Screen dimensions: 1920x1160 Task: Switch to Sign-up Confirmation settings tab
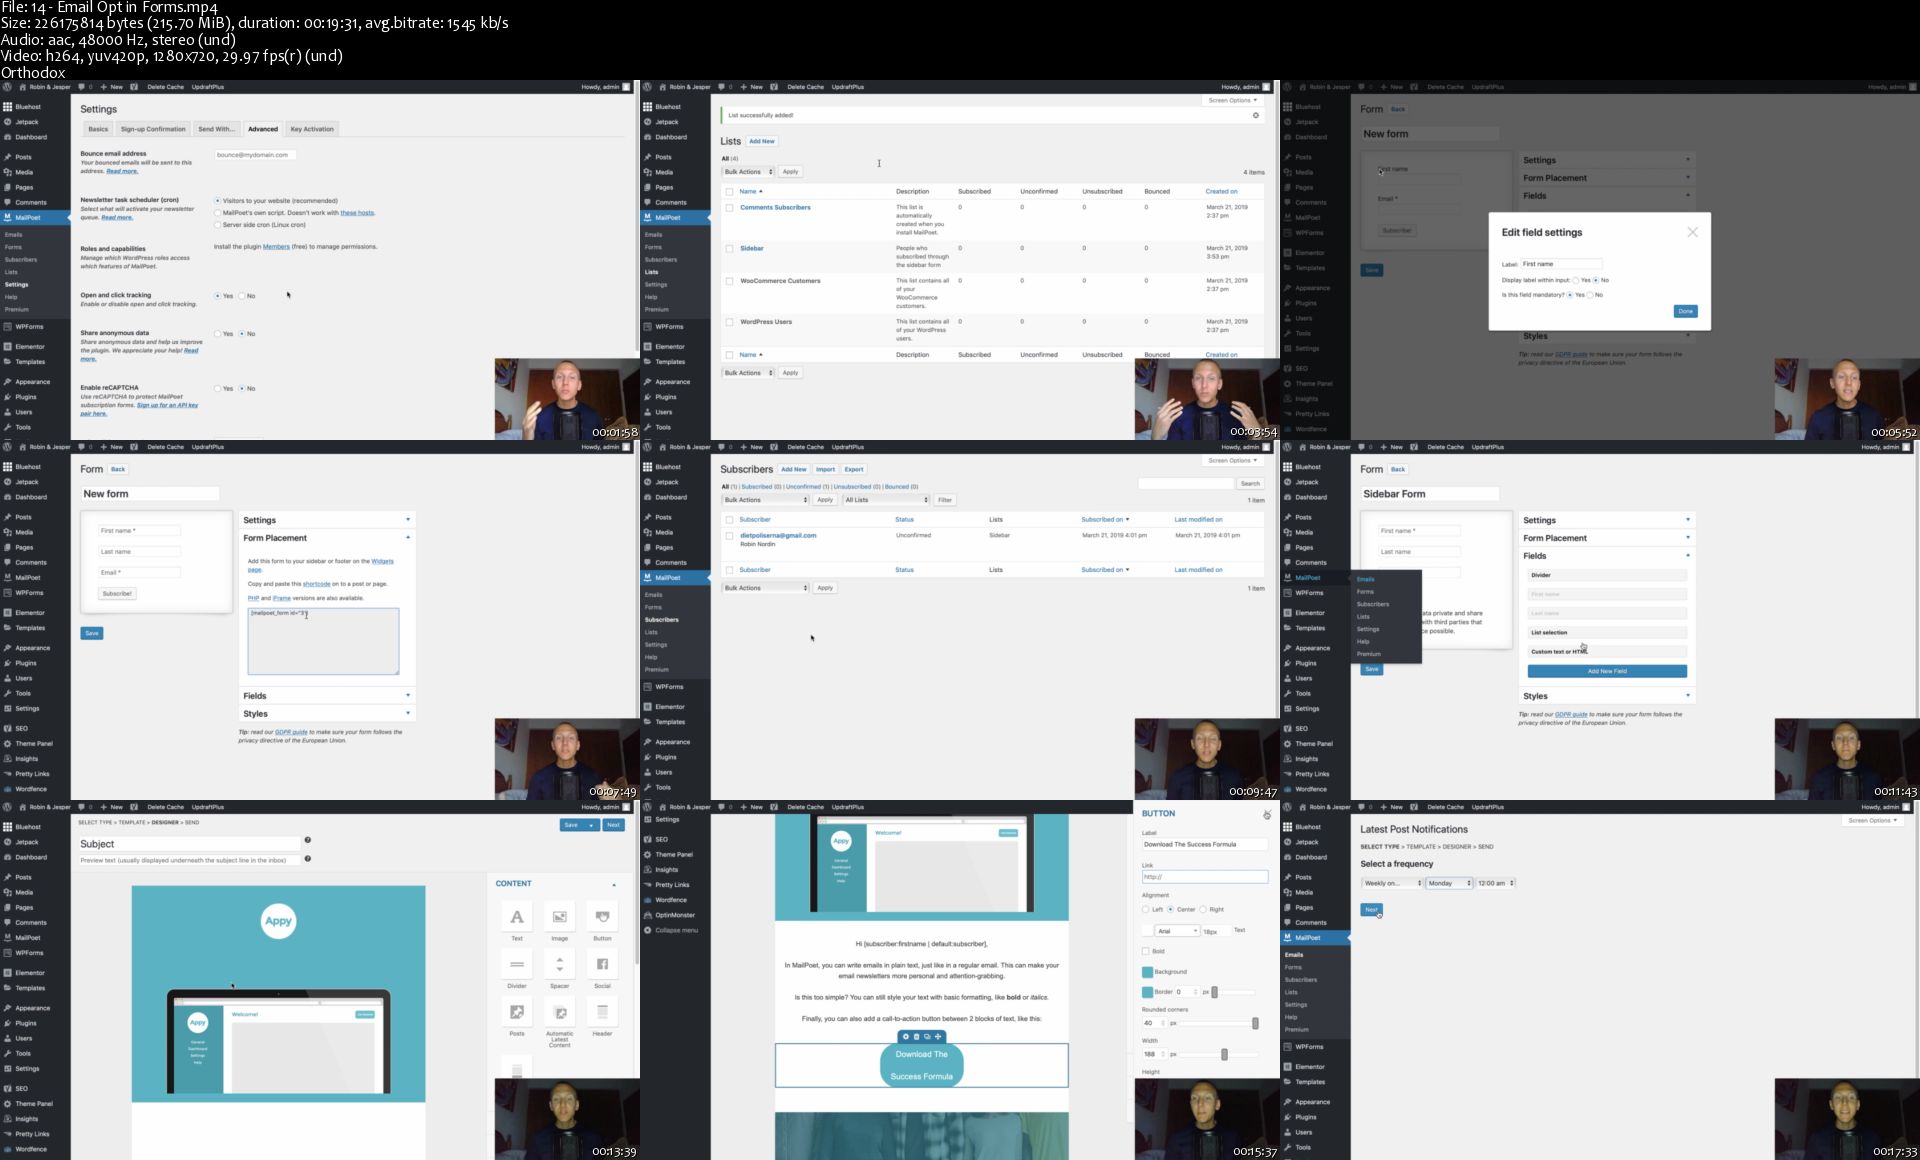(x=153, y=129)
